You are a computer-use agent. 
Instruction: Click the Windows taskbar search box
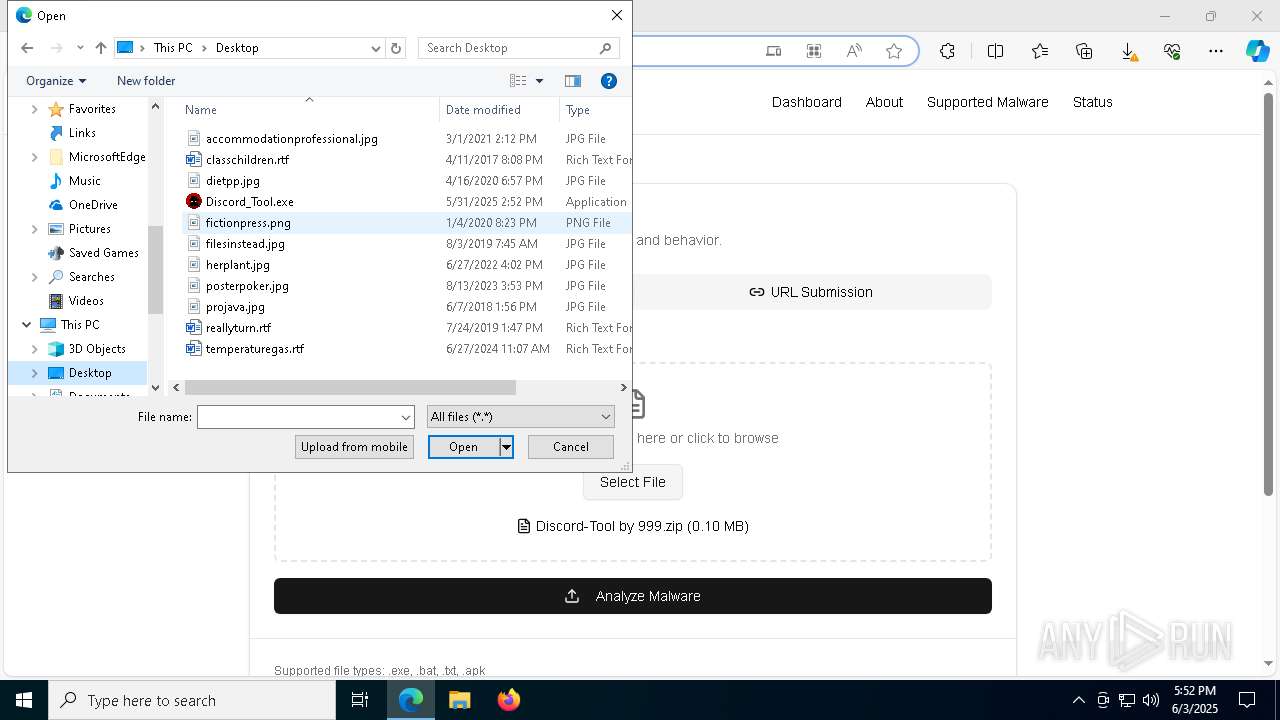point(192,700)
